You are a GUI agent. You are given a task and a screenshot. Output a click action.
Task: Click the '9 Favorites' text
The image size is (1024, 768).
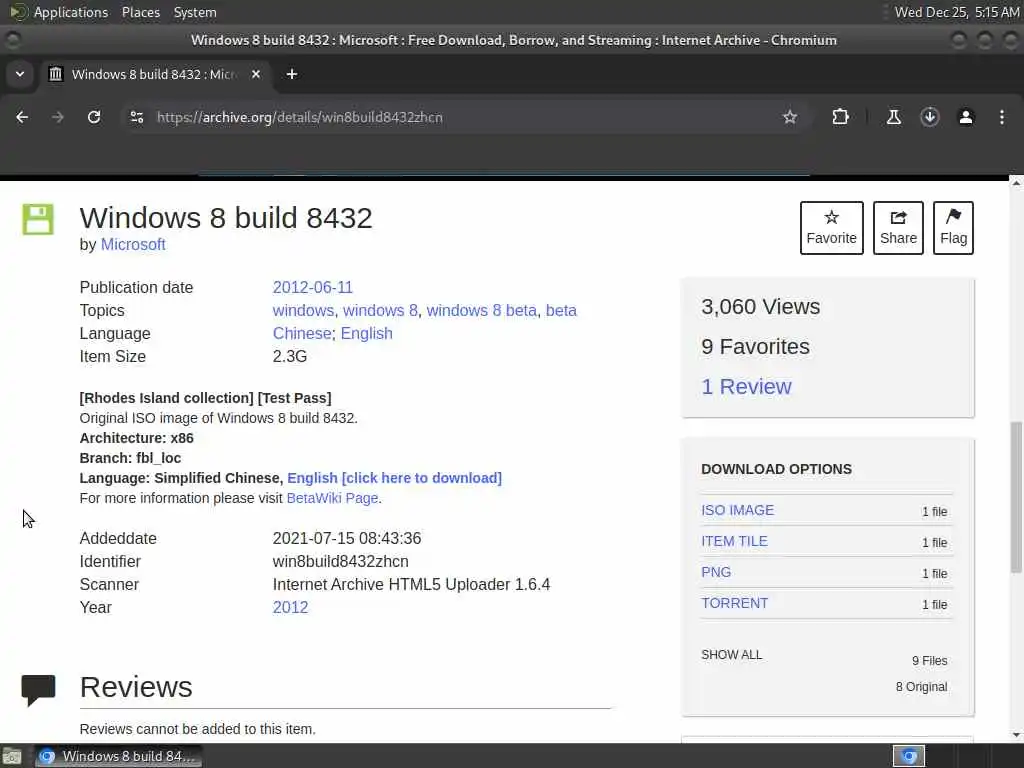pos(755,347)
